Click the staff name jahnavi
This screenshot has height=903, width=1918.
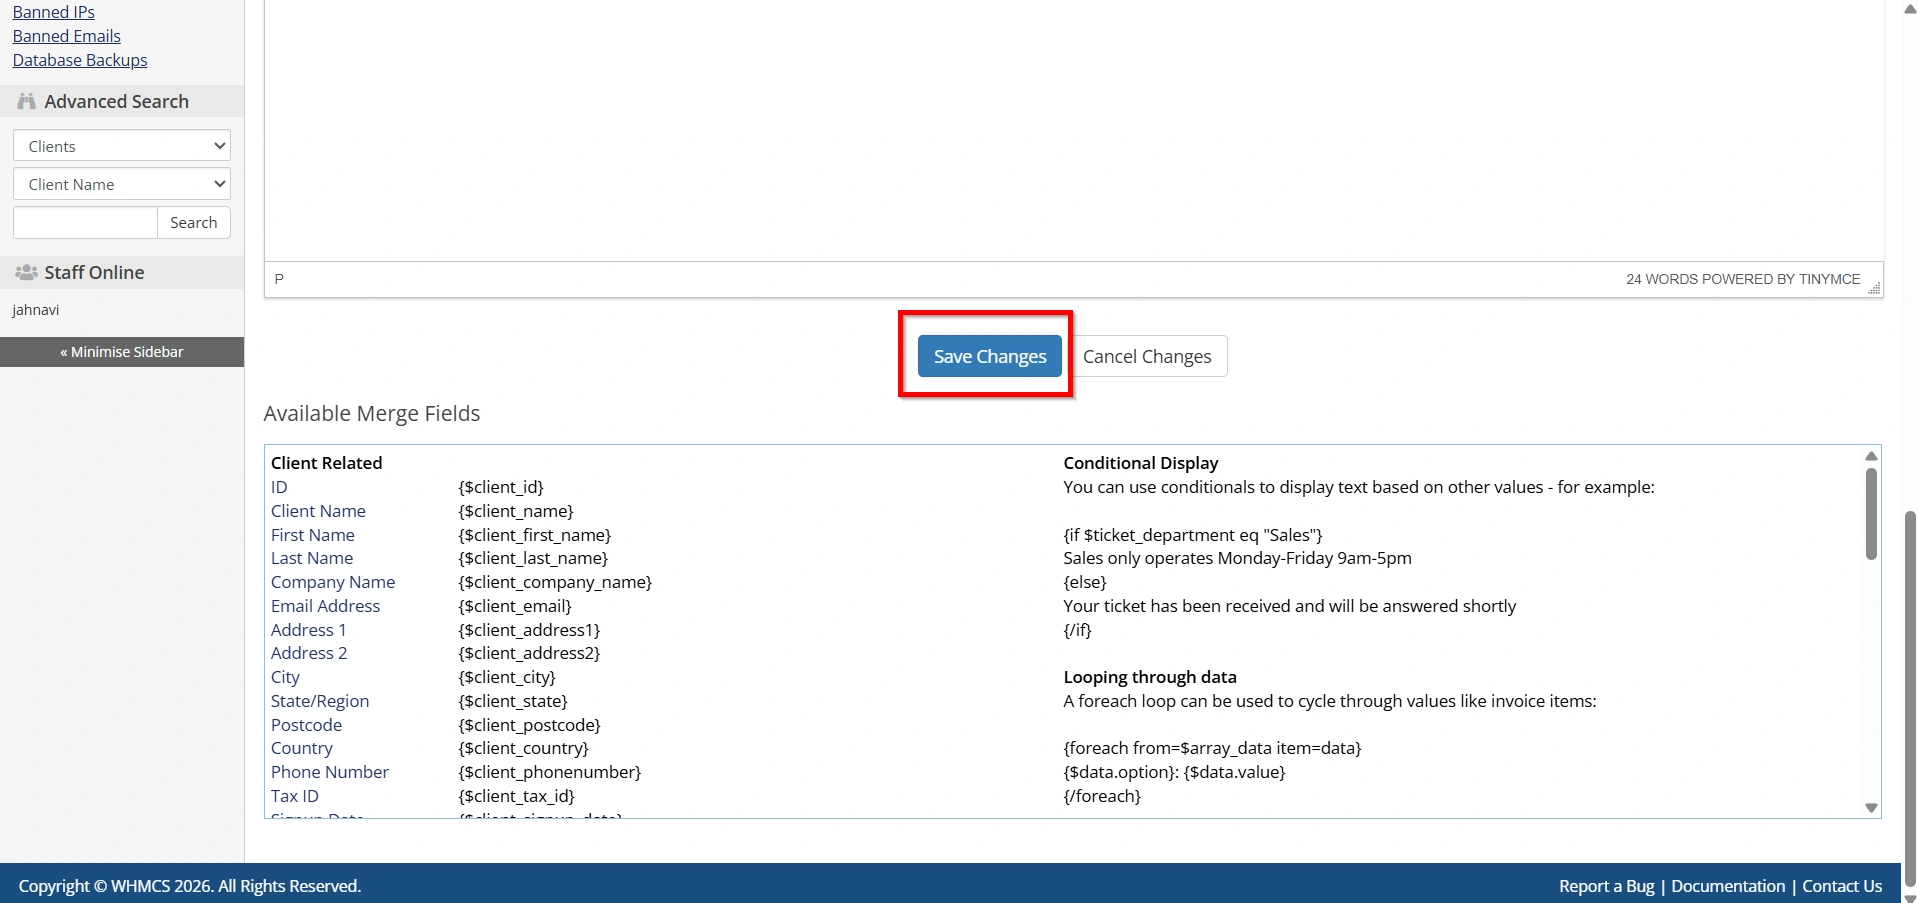(36, 310)
